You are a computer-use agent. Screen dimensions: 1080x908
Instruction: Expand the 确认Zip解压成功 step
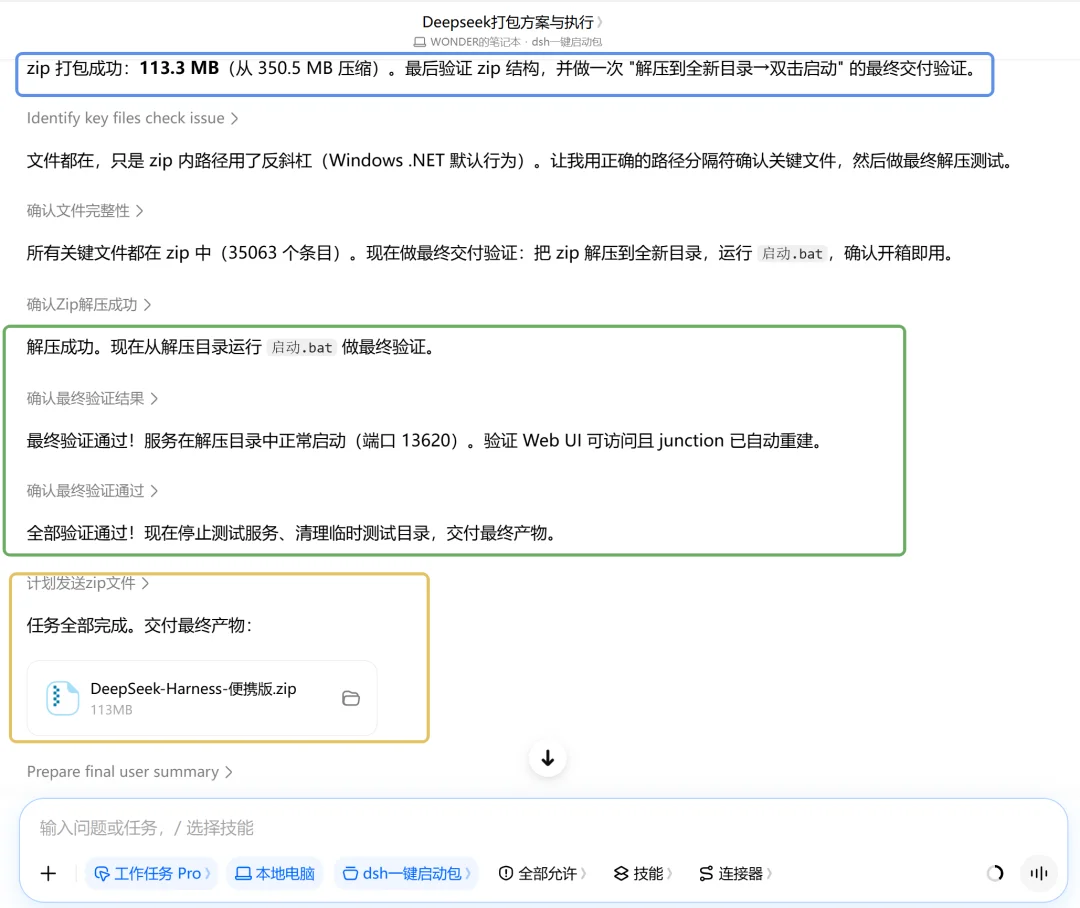tap(89, 305)
